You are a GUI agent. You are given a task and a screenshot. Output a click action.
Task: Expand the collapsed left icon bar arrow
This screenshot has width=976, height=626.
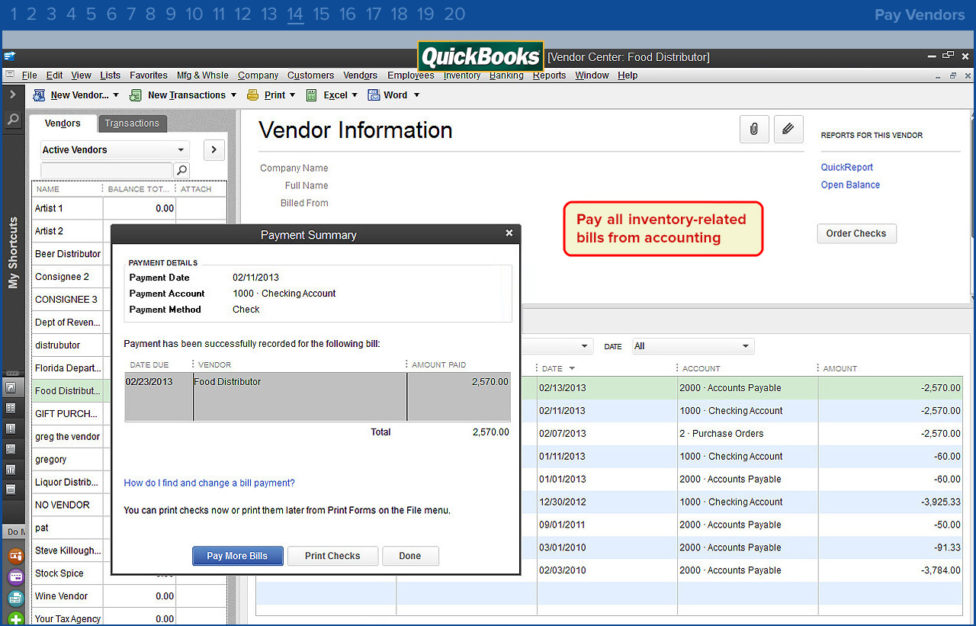coord(12,95)
